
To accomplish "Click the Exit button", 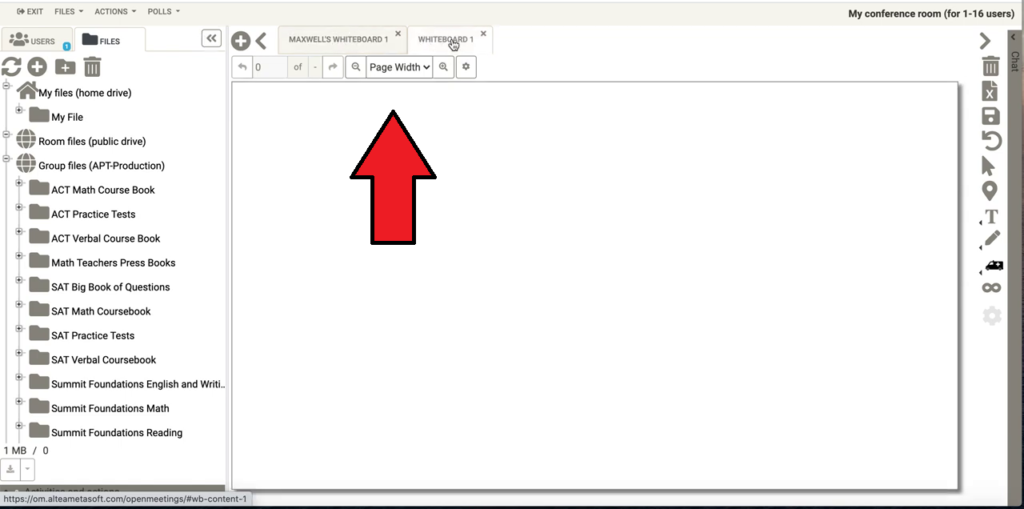I will (x=29, y=11).
